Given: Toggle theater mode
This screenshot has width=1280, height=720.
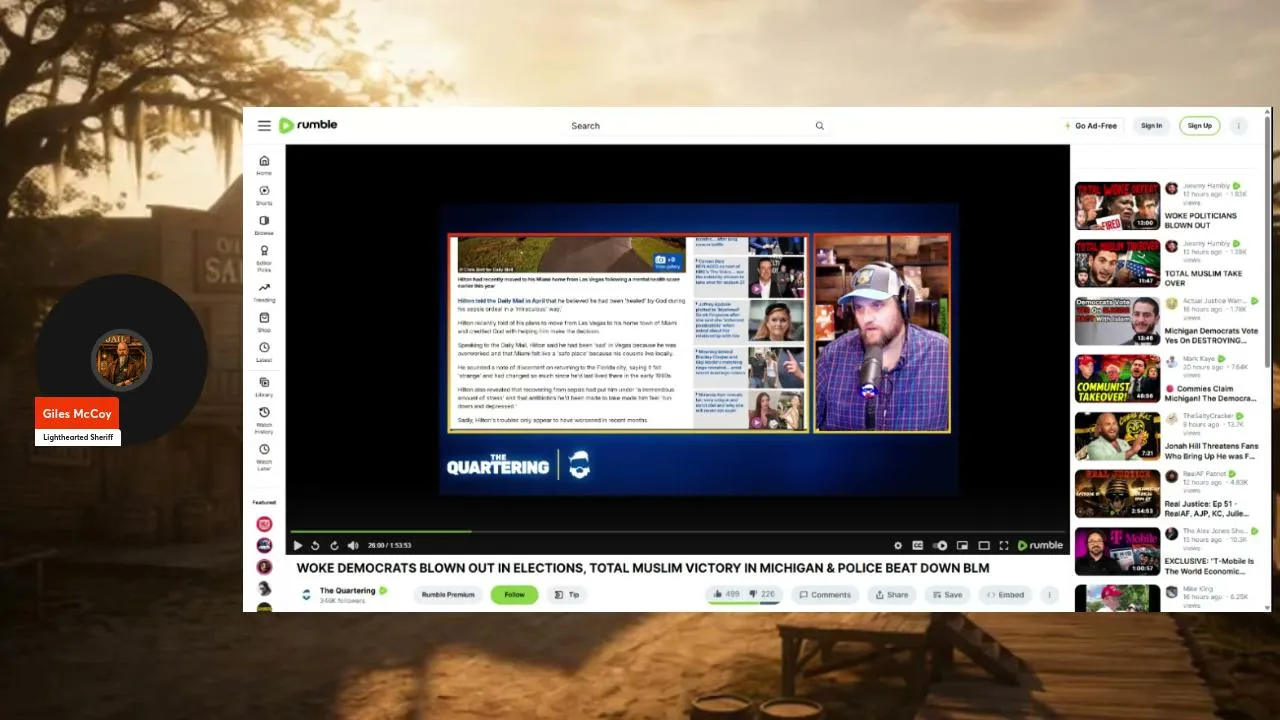Looking at the screenshot, I should coord(984,545).
